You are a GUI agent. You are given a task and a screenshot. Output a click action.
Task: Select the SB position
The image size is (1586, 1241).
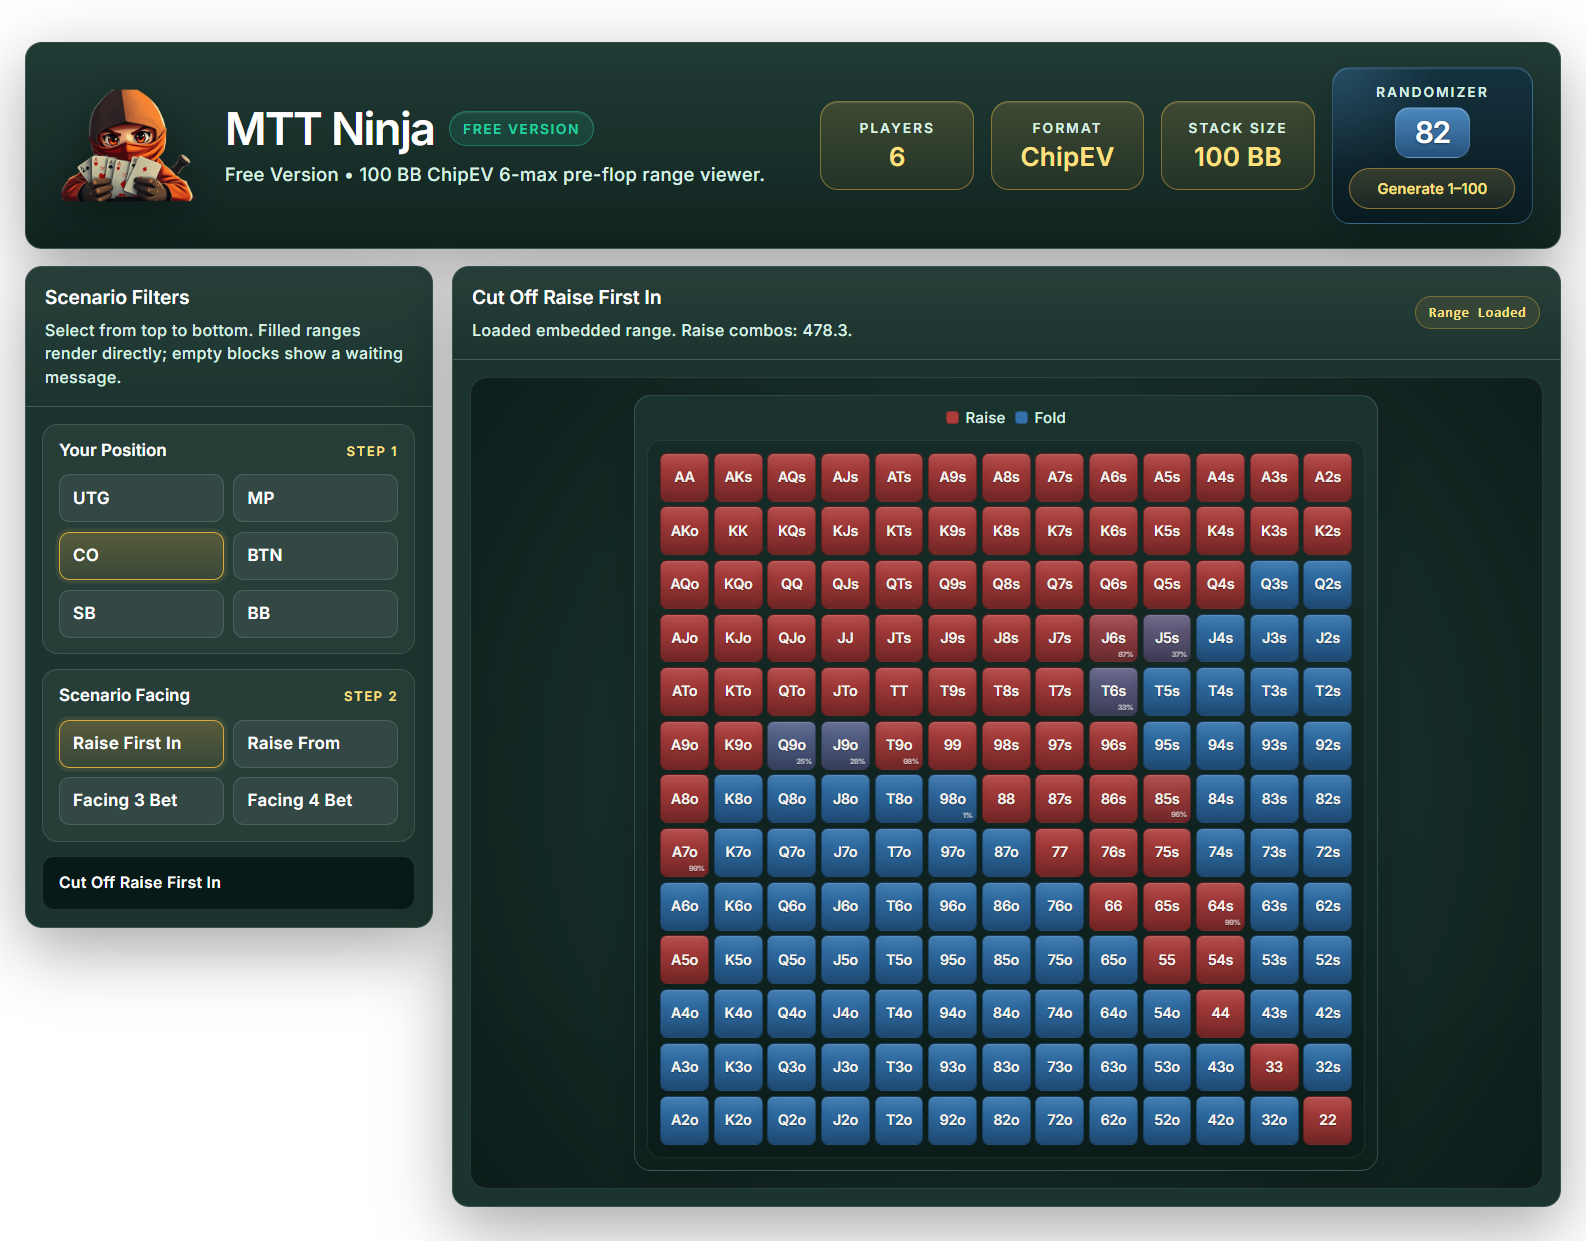(141, 613)
